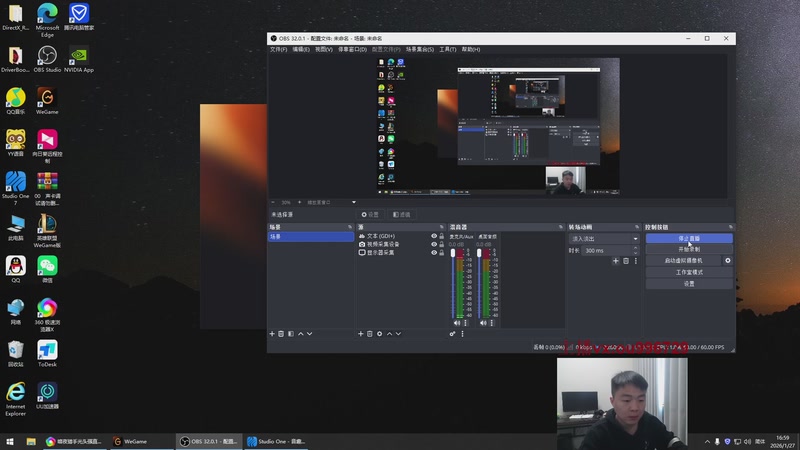The width and height of the screenshot is (800, 450).
Task: Click the Start Recording button
Action: [689, 249]
